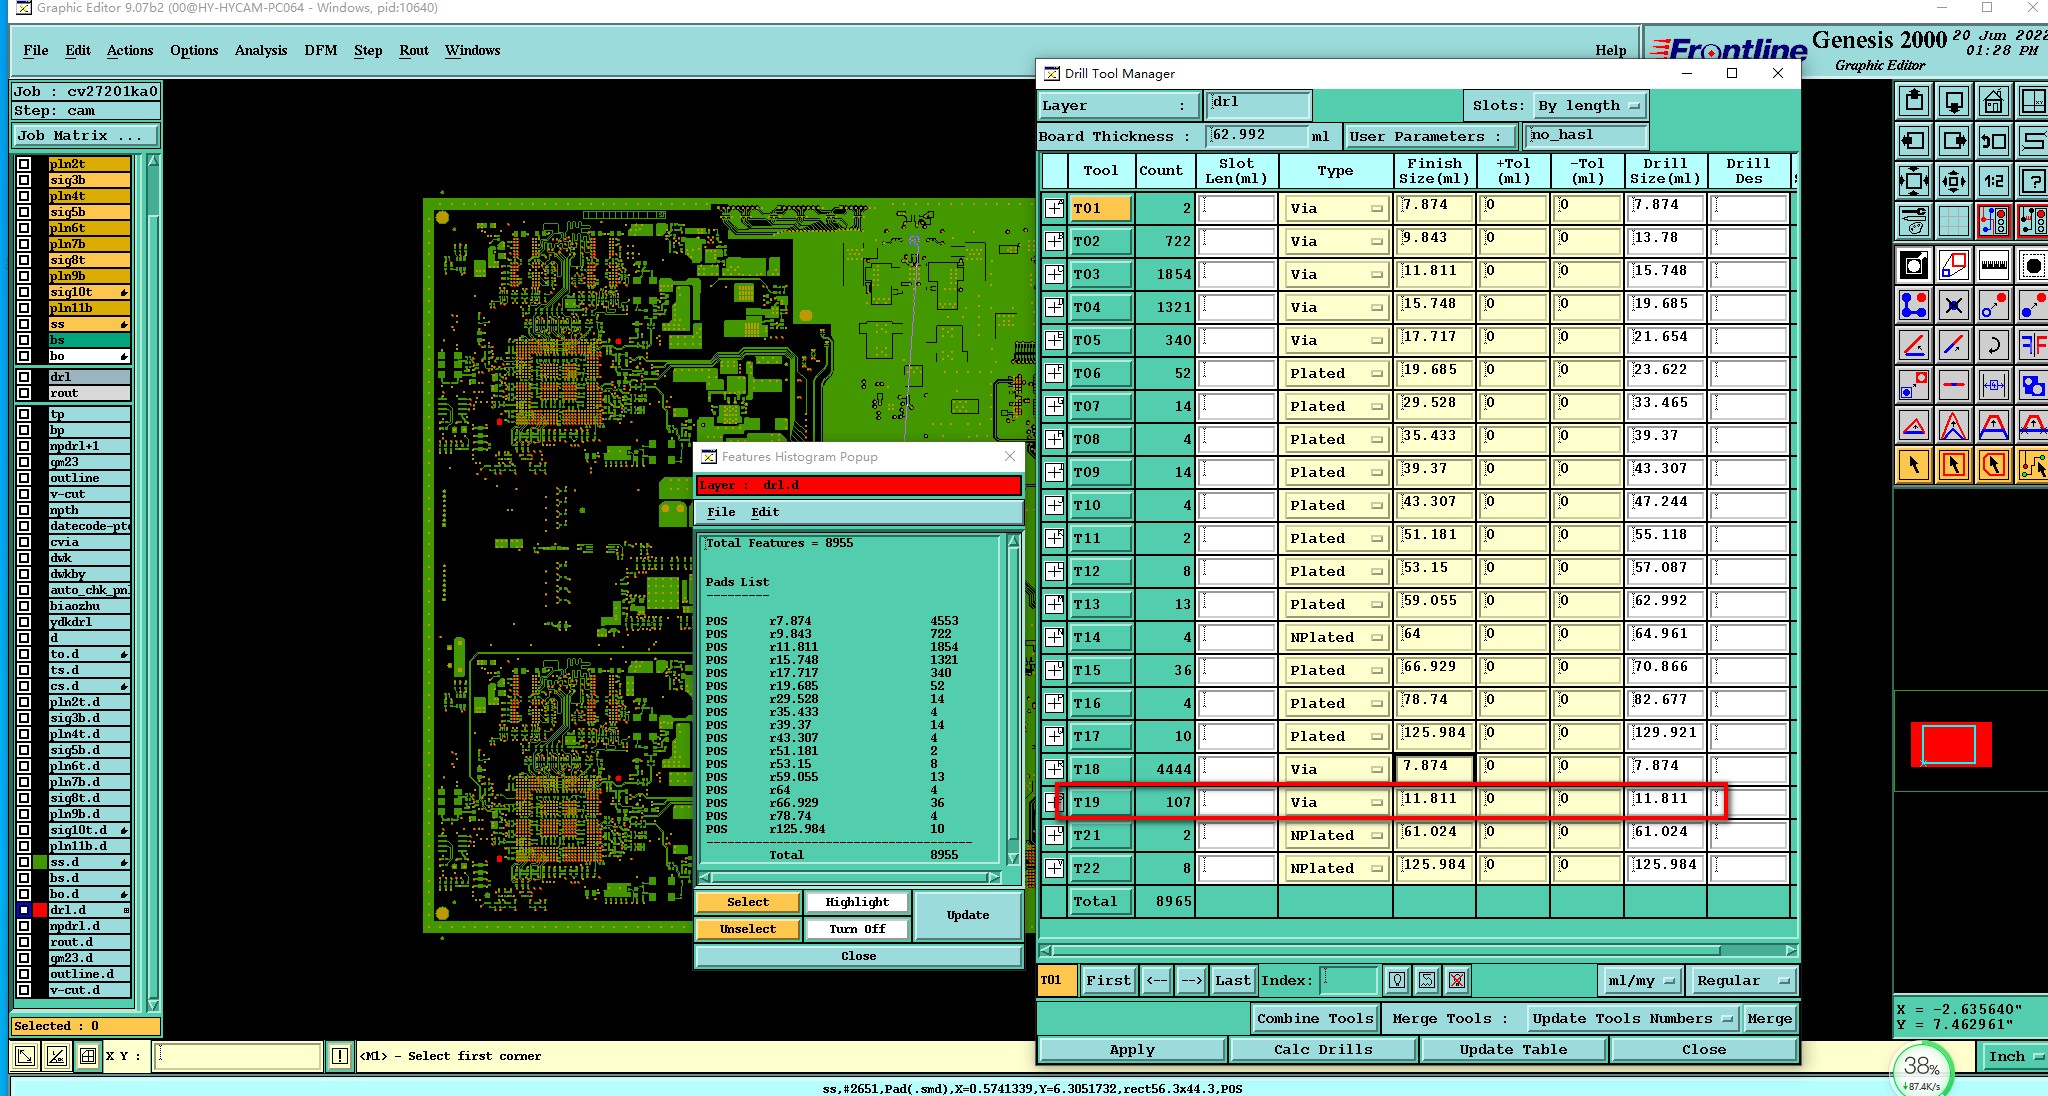The width and height of the screenshot is (2048, 1096).
Task: Click the rectangle arrow select tool icon
Action: pyautogui.click(x=1953, y=465)
